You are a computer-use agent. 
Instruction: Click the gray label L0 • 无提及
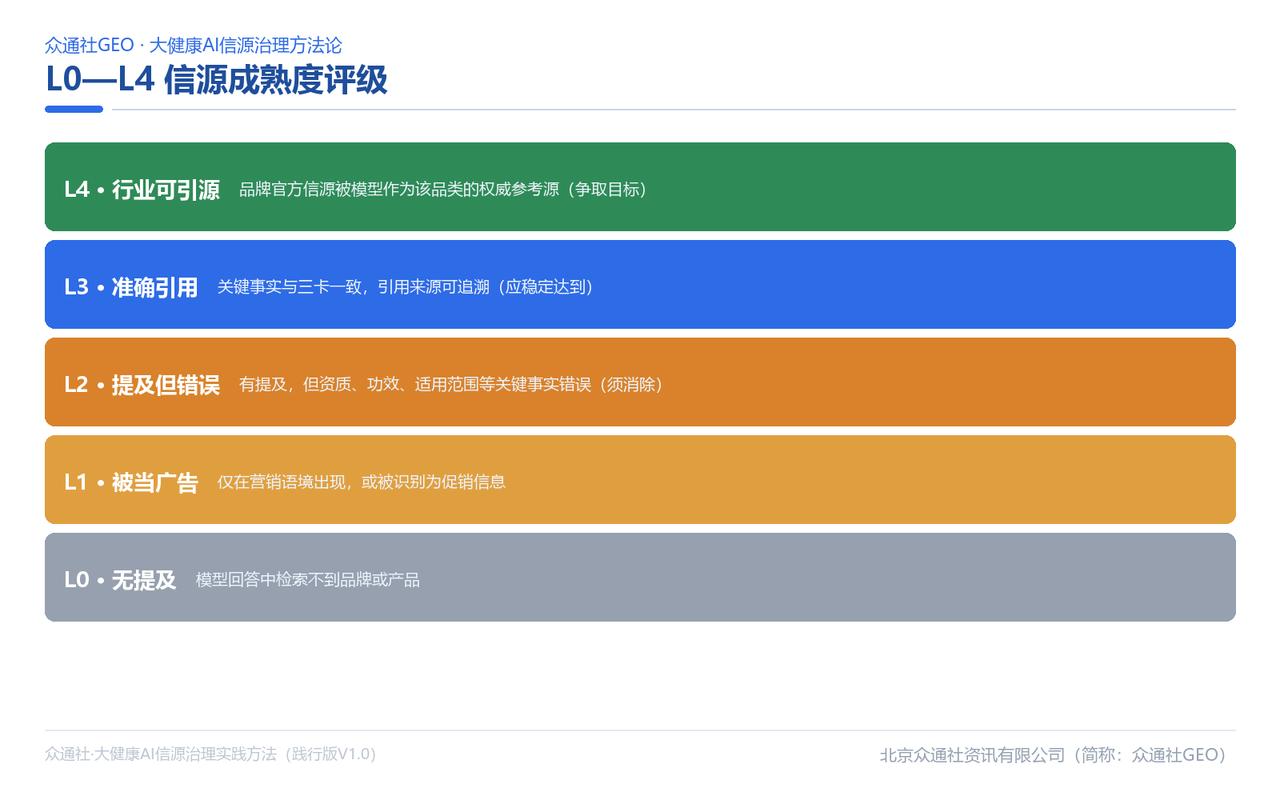tap(120, 579)
